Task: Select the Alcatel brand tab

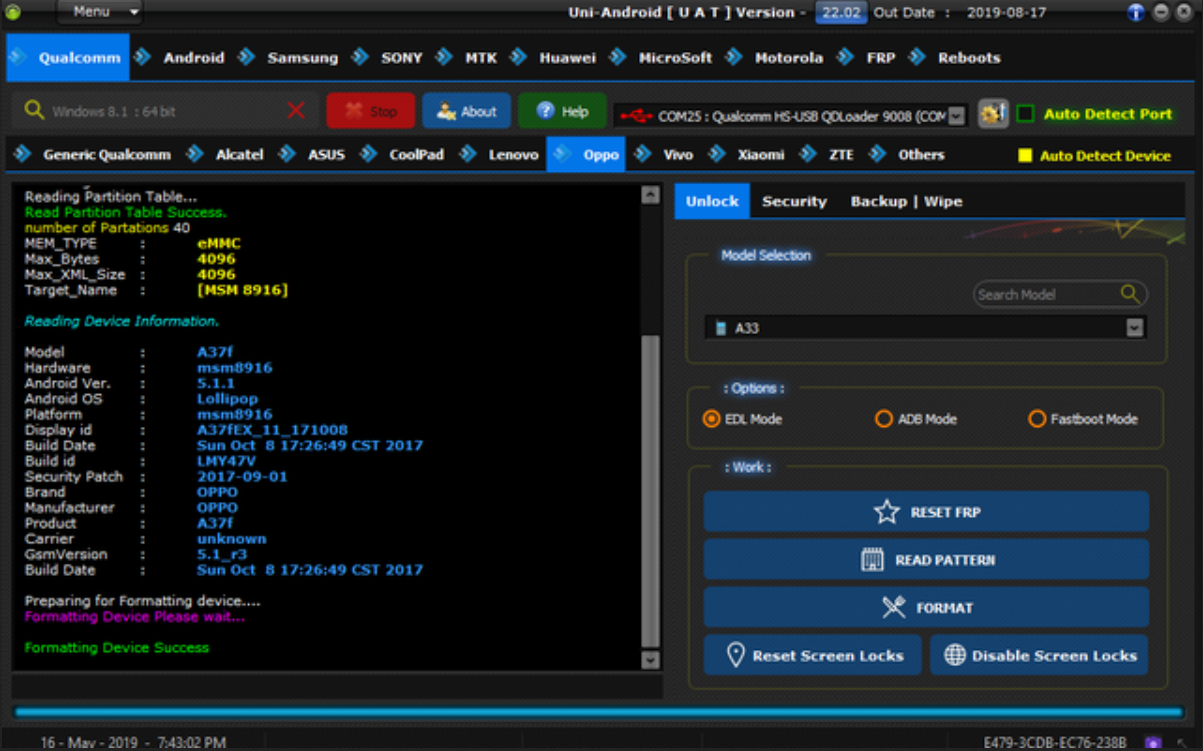Action: (239, 155)
